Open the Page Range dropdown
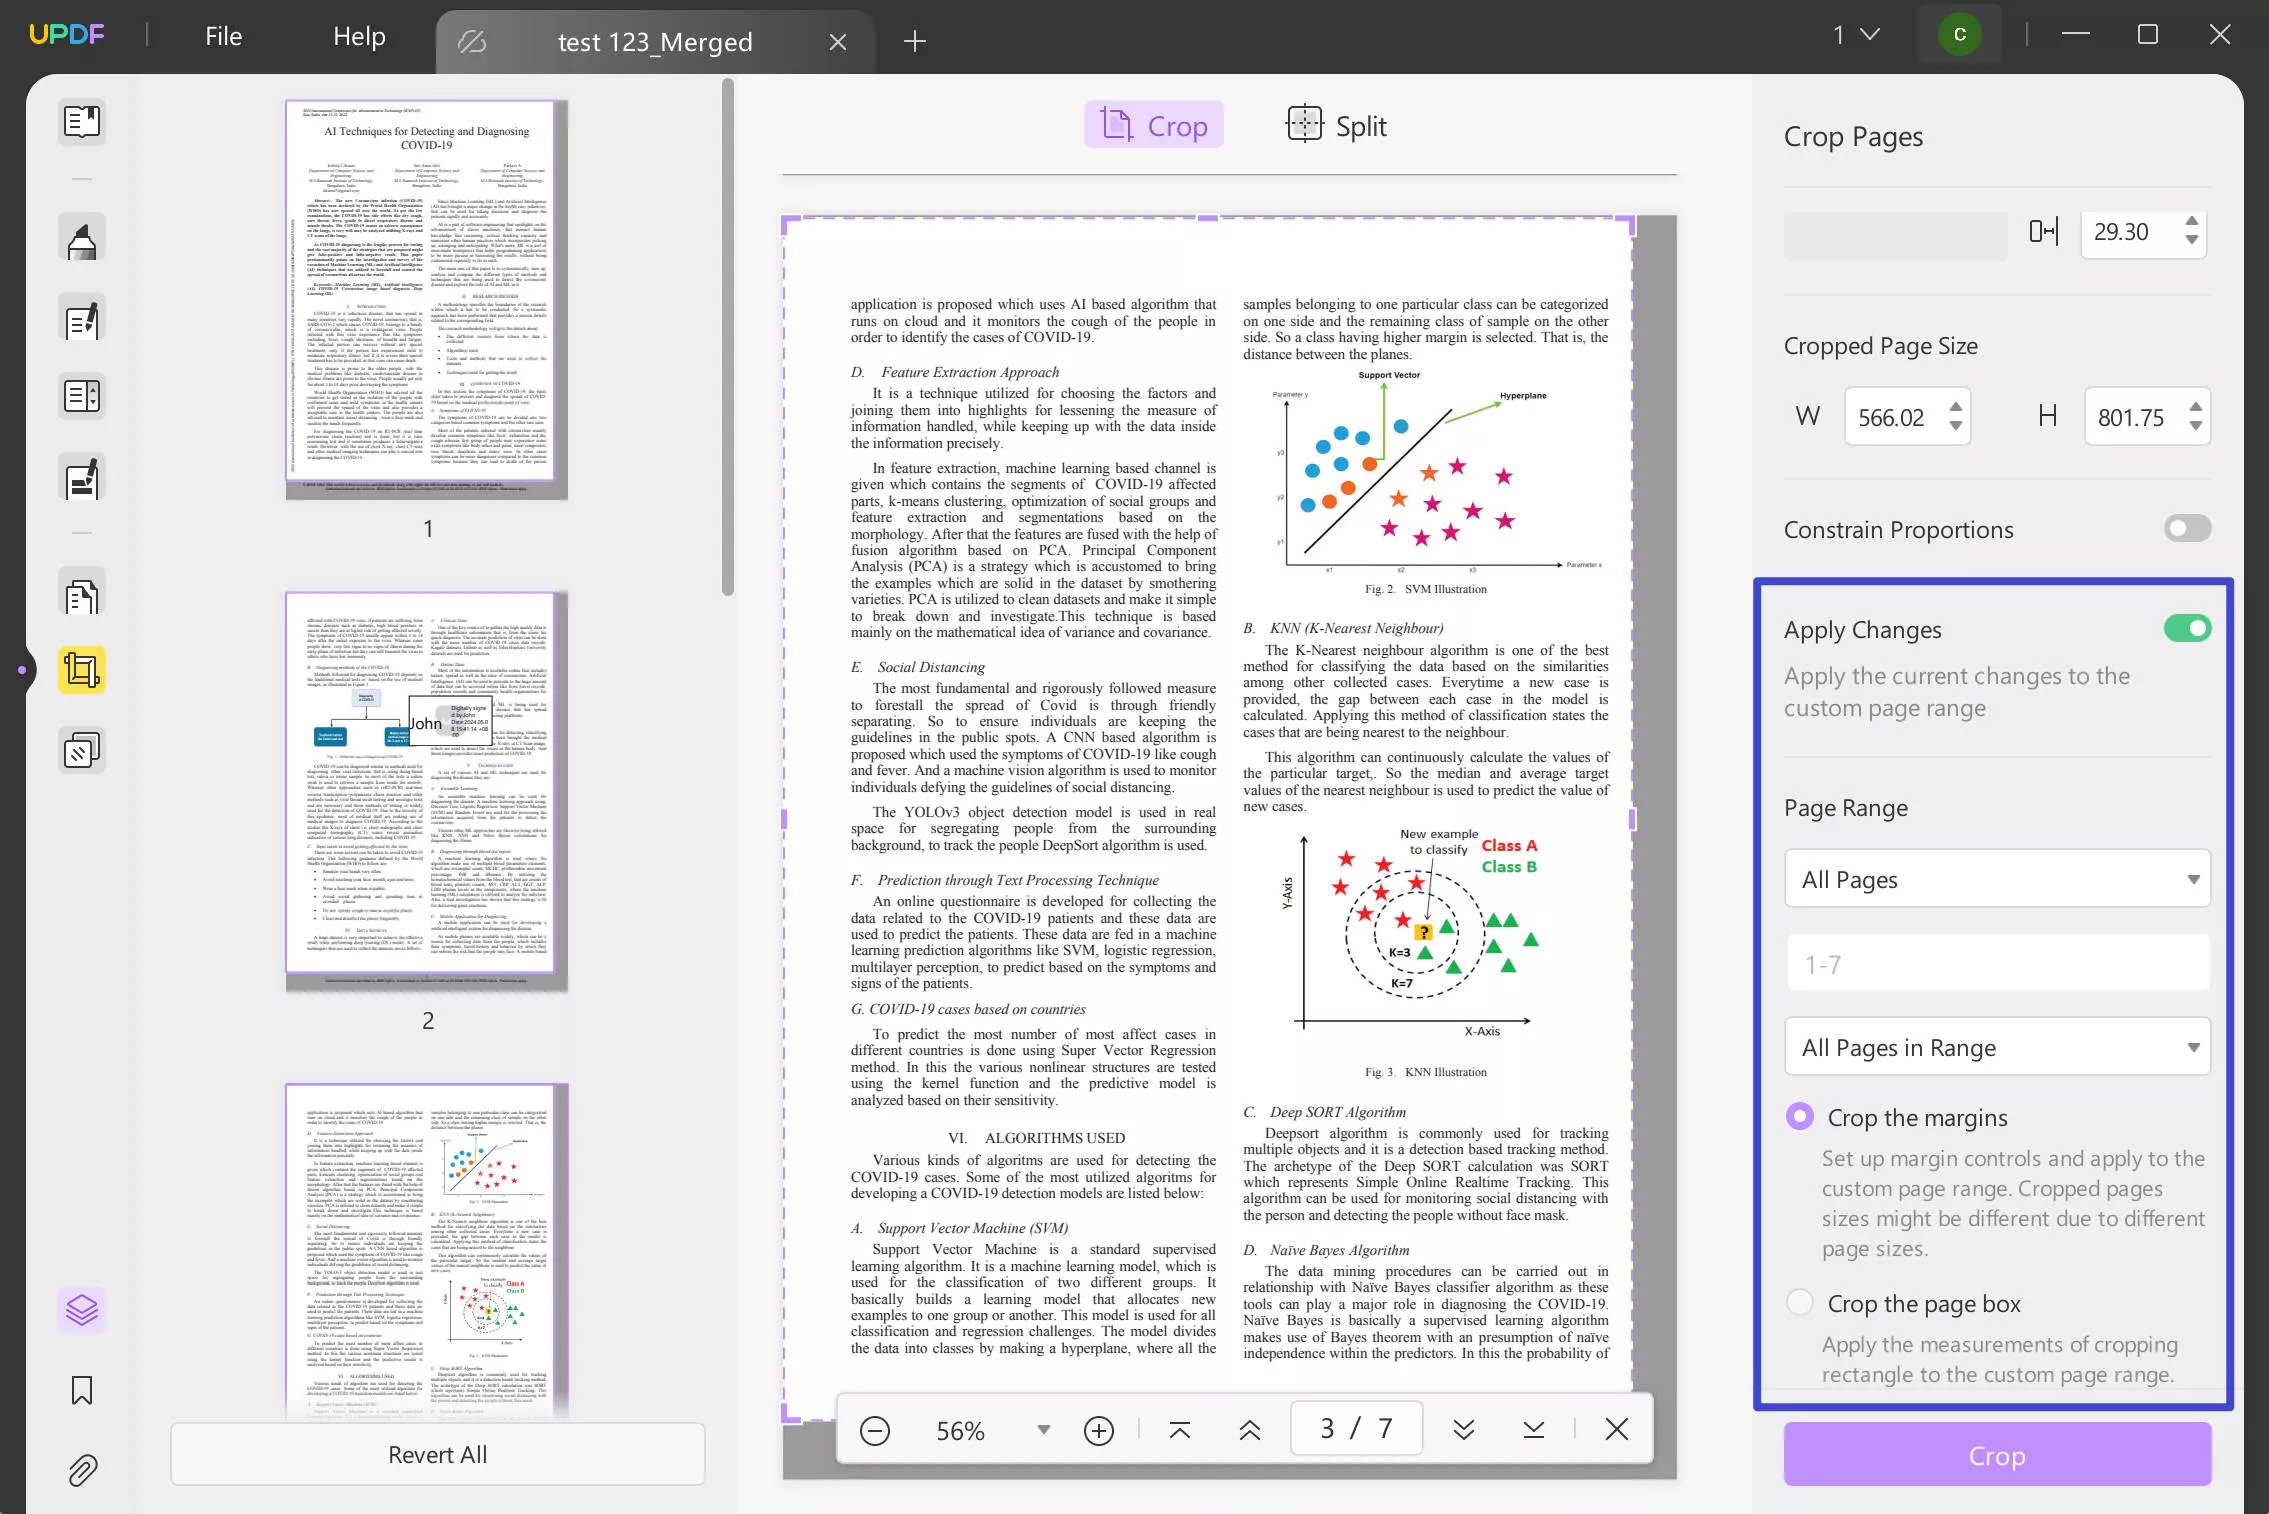This screenshot has width=2269, height=1514. (x=1997, y=879)
